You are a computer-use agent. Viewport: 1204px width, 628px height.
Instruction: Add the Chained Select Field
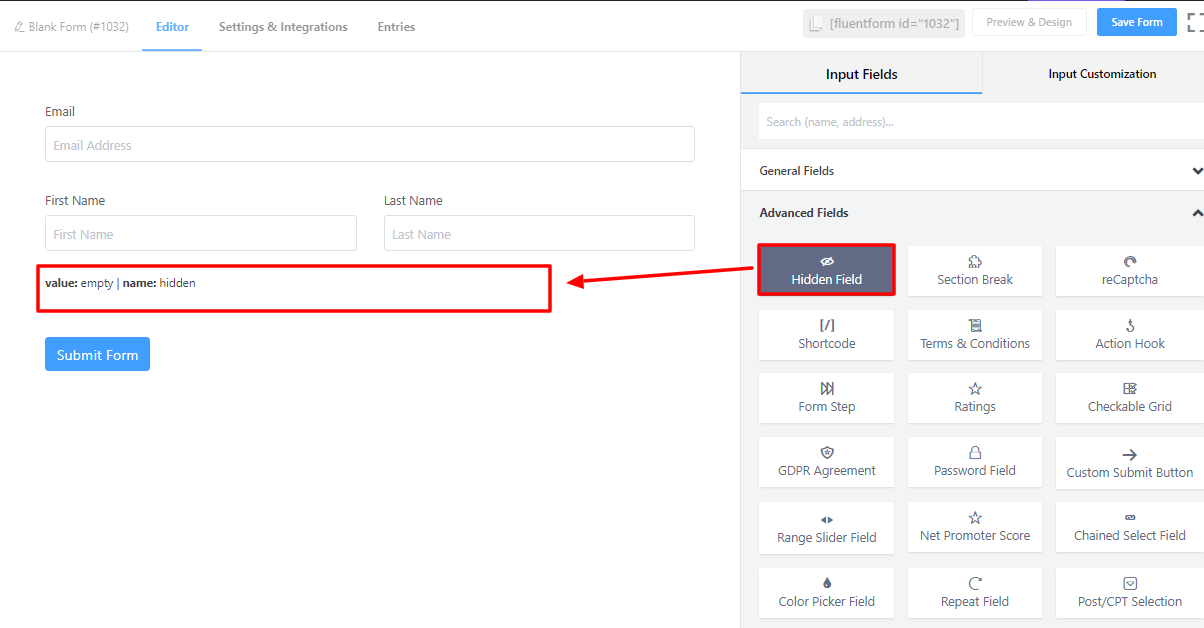(1129, 527)
